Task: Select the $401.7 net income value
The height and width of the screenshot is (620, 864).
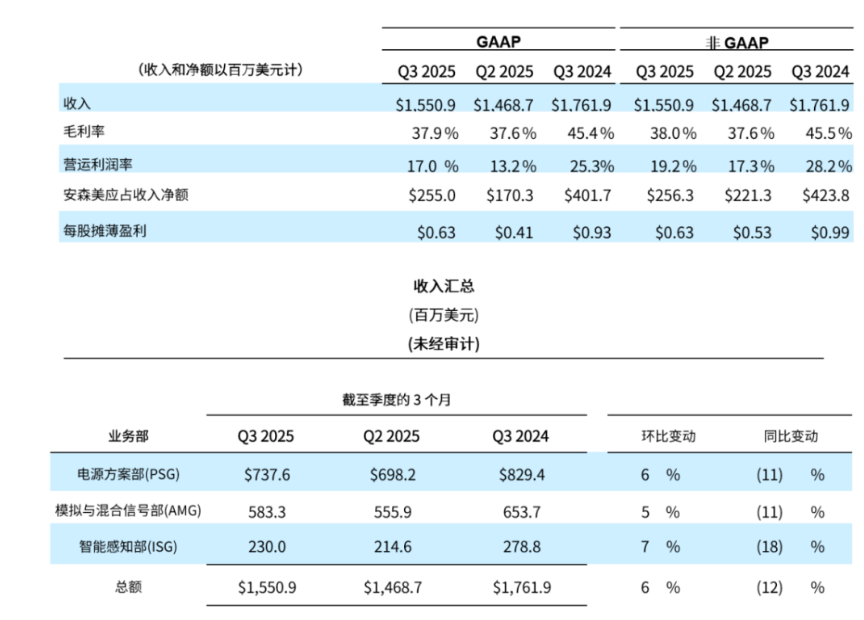Action: [587, 196]
